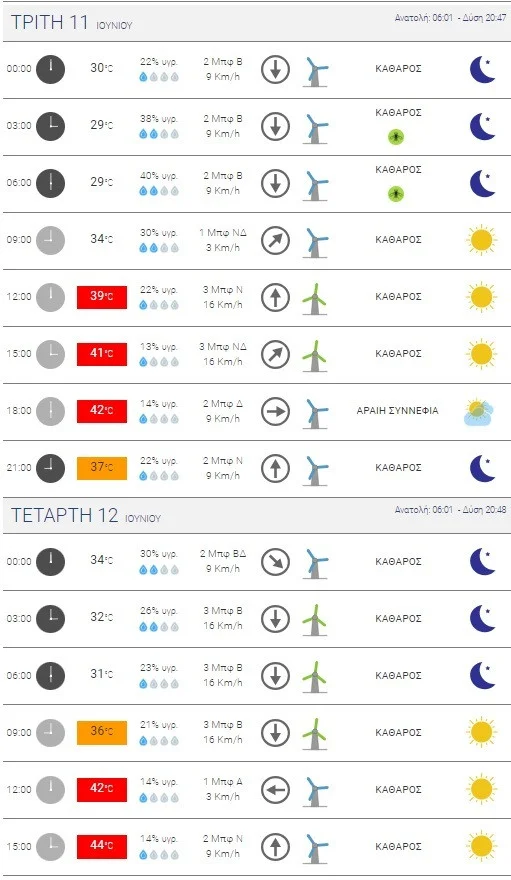Click the ΤΕΤΑΡΤΗ 12 ΙΟΥΝΙΟΥ day header

click(x=86, y=515)
